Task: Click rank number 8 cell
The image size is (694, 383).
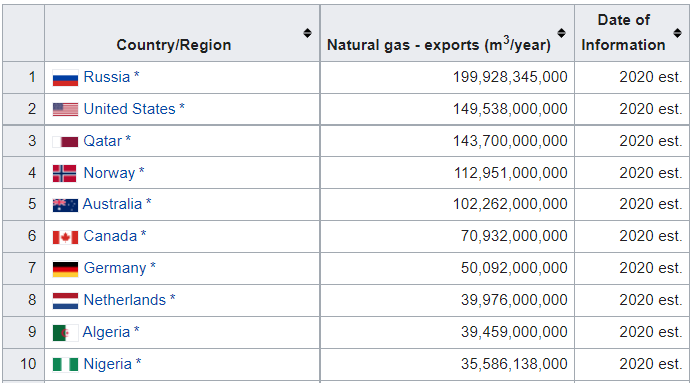Action: pyautogui.click(x=23, y=300)
